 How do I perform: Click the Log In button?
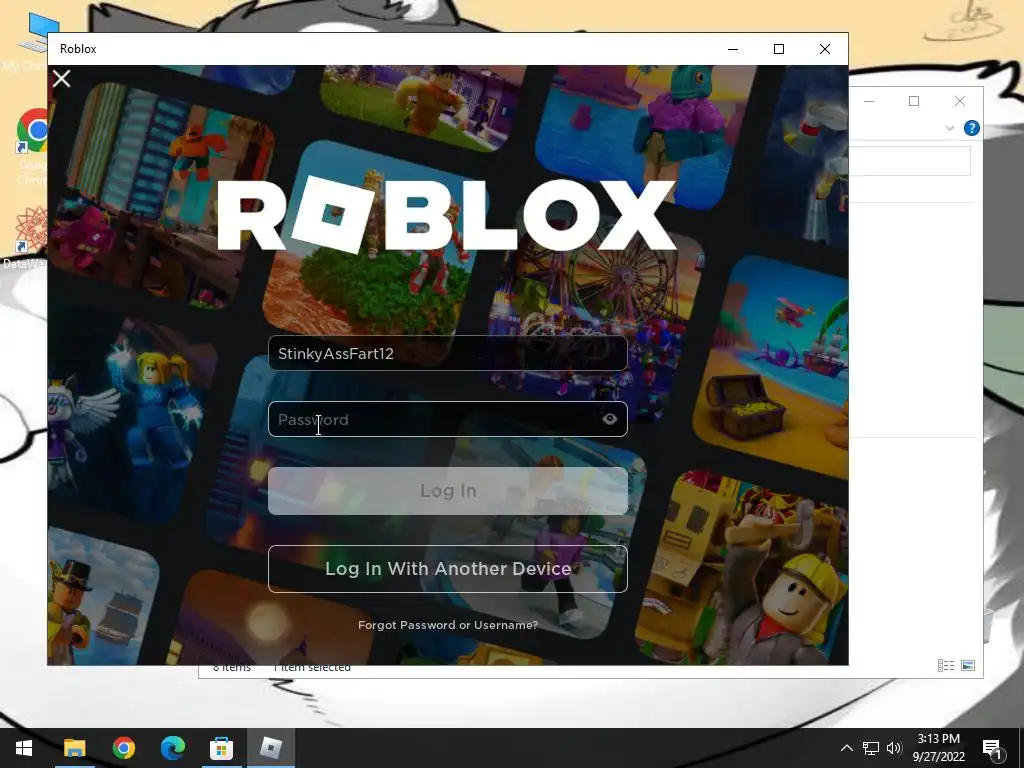447,490
